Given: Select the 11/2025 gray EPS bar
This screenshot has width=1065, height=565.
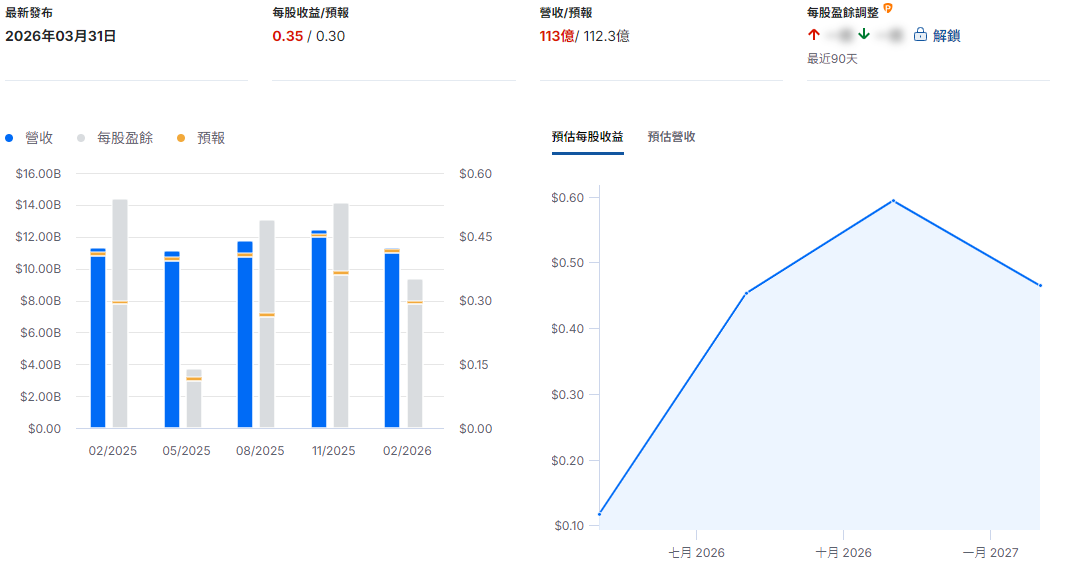Looking at the screenshot, I should click(x=341, y=316).
